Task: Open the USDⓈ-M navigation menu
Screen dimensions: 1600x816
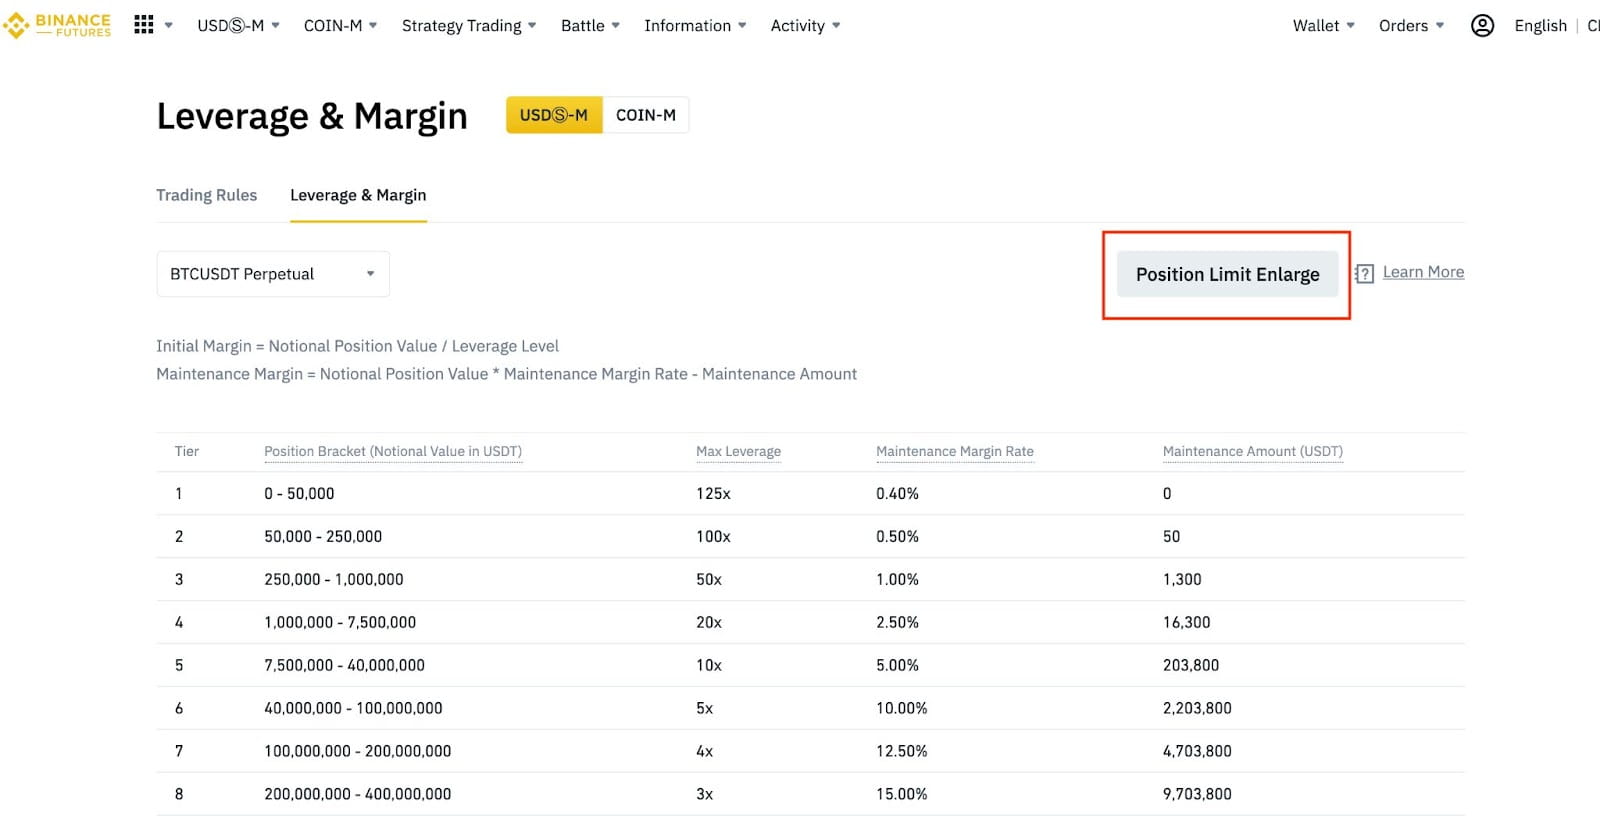Action: (x=238, y=26)
